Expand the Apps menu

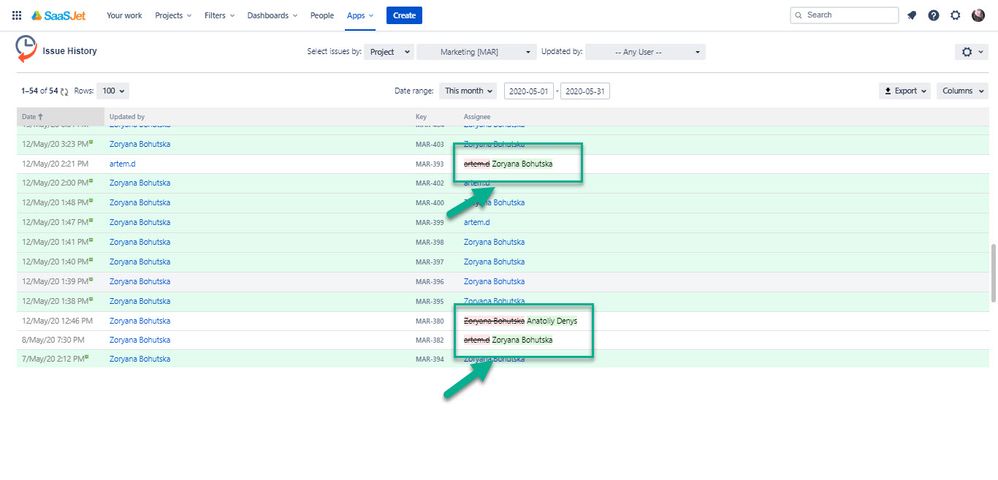[360, 15]
